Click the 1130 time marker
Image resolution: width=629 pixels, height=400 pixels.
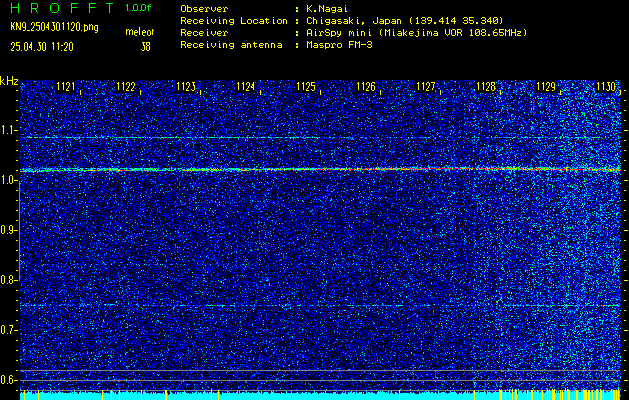click(606, 87)
